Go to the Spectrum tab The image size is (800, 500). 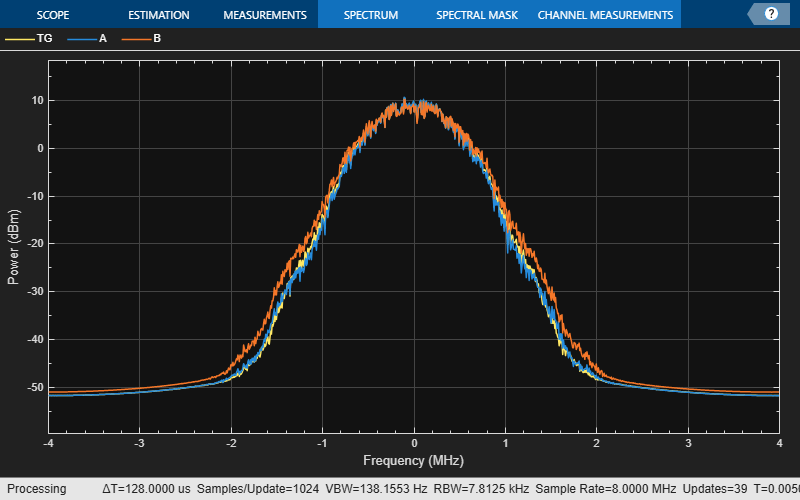click(370, 15)
